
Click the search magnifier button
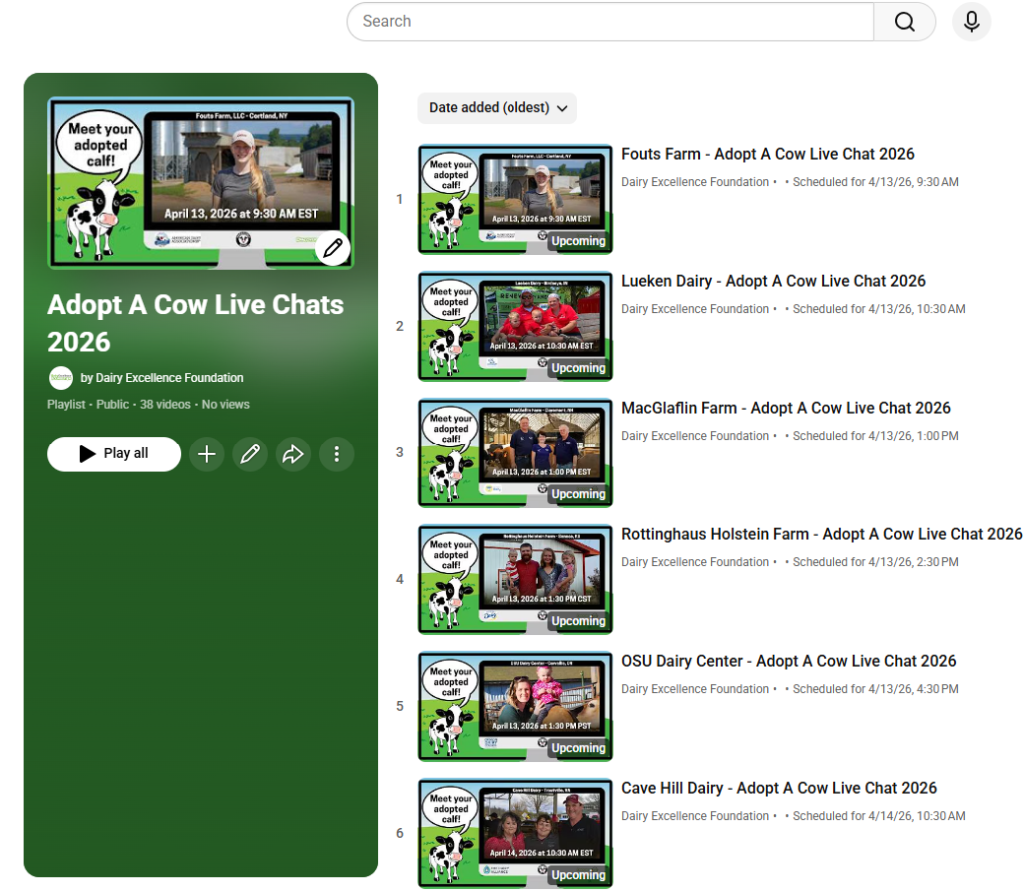click(x=904, y=22)
